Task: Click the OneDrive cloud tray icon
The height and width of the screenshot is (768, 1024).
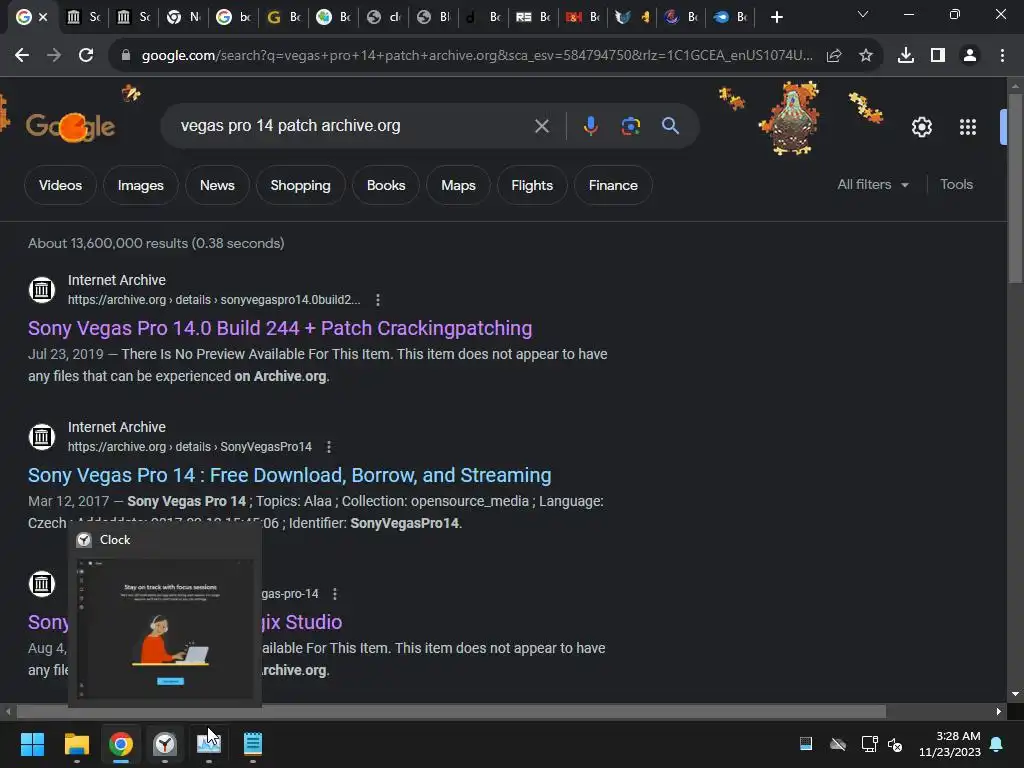Action: pos(838,744)
